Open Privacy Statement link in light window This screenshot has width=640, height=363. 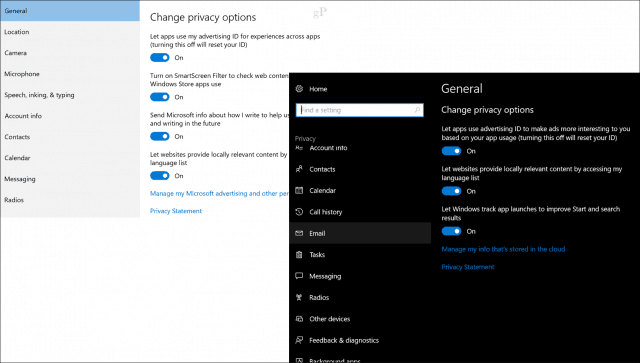point(176,211)
